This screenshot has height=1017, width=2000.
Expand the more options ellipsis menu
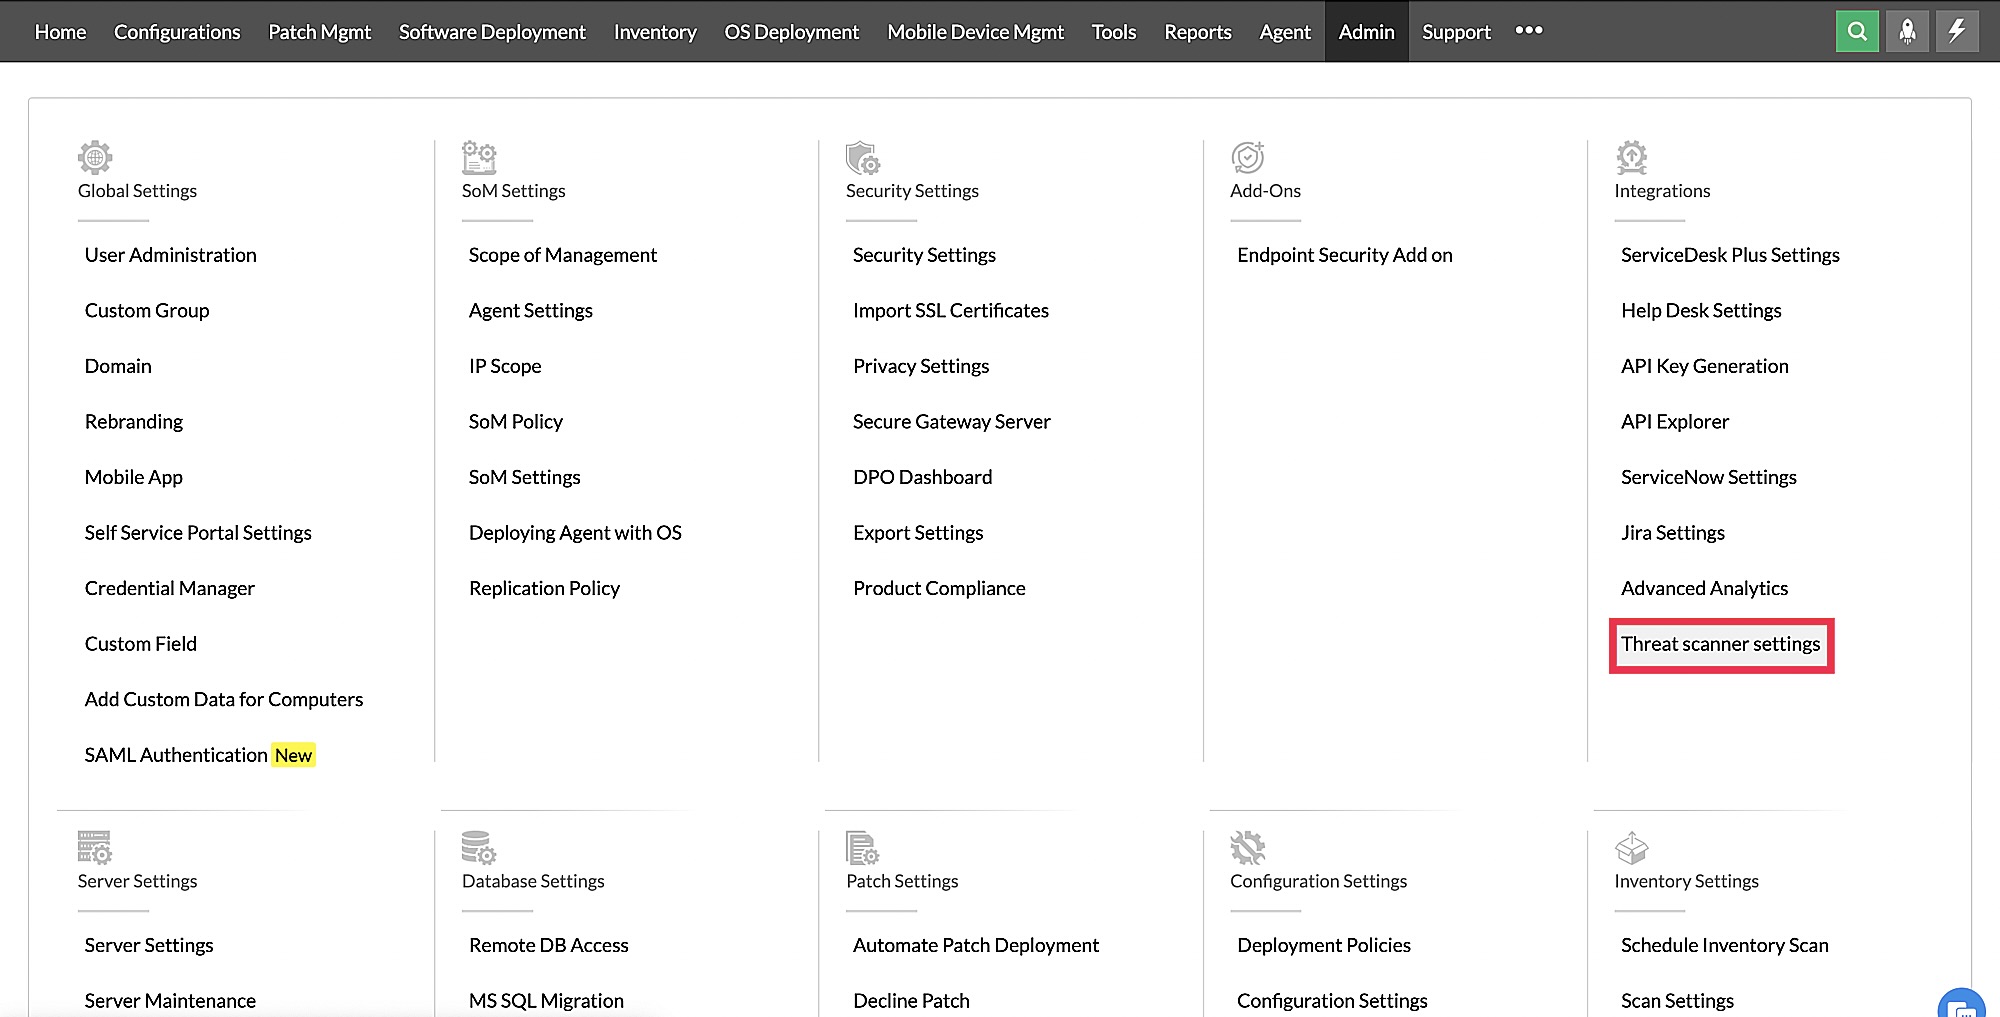click(1528, 31)
